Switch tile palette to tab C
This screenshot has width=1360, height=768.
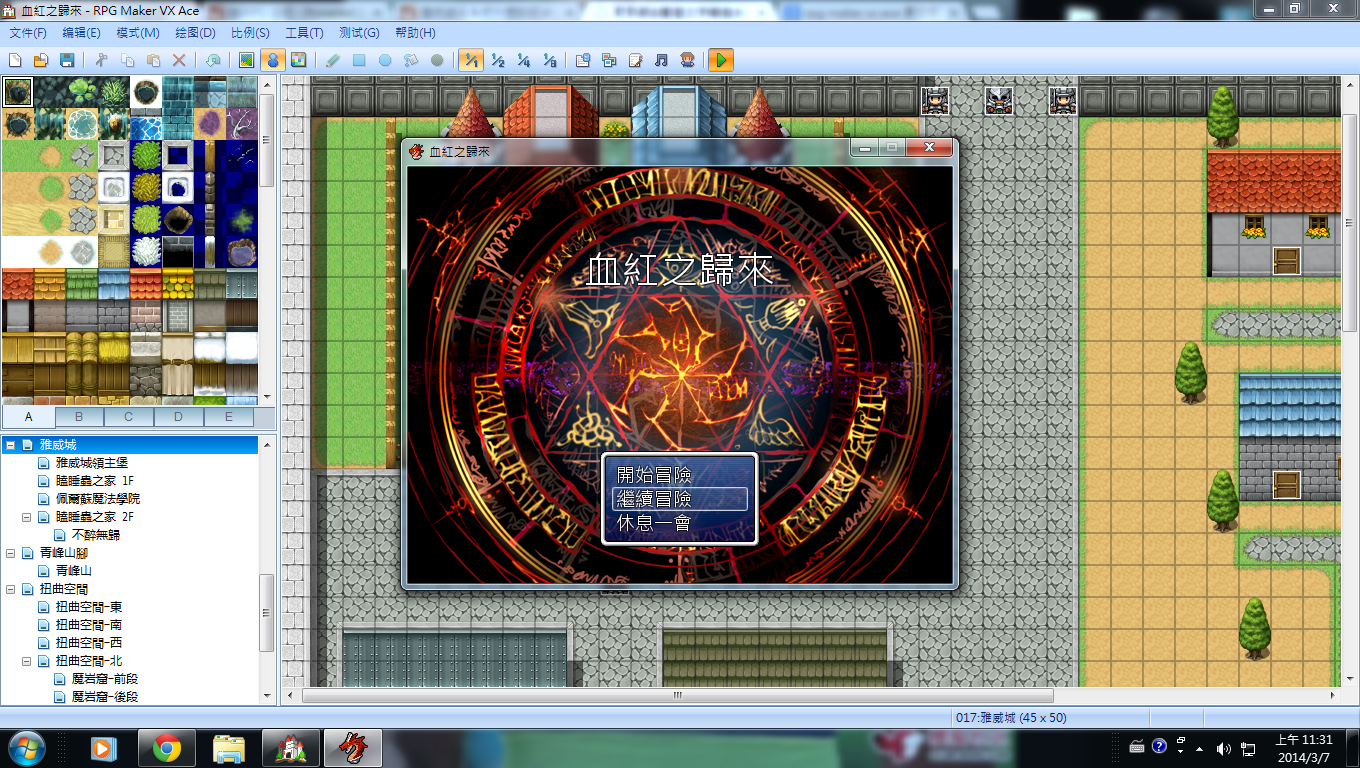point(128,417)
